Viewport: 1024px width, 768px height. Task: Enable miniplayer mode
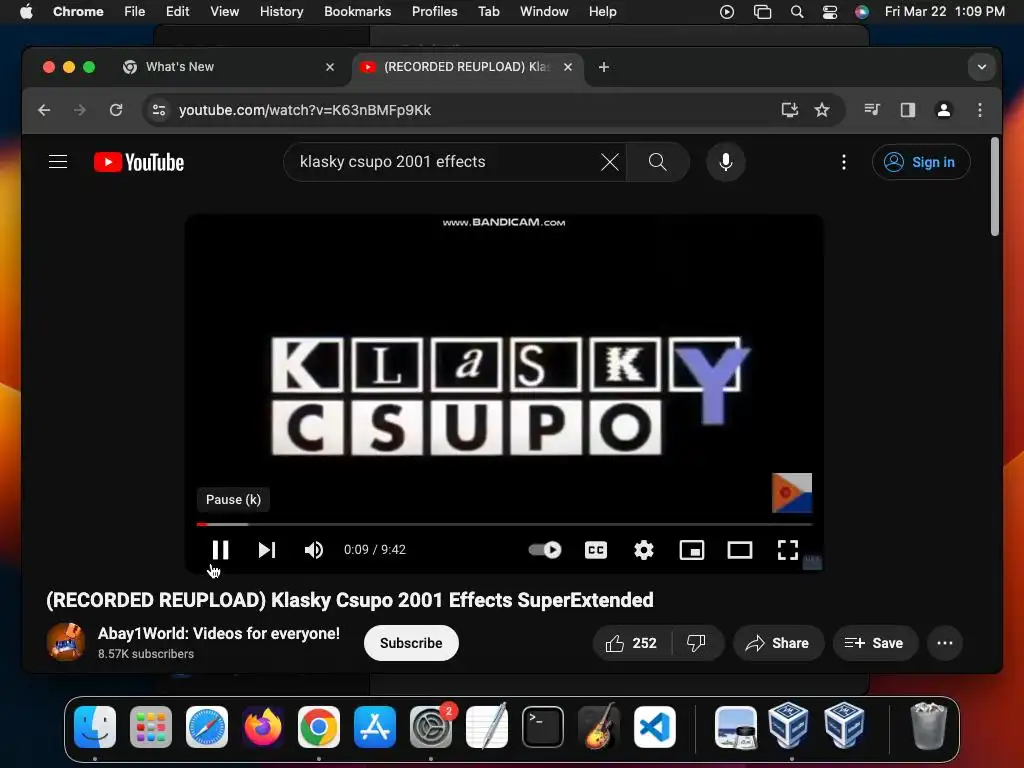click(x=692, y=550)
